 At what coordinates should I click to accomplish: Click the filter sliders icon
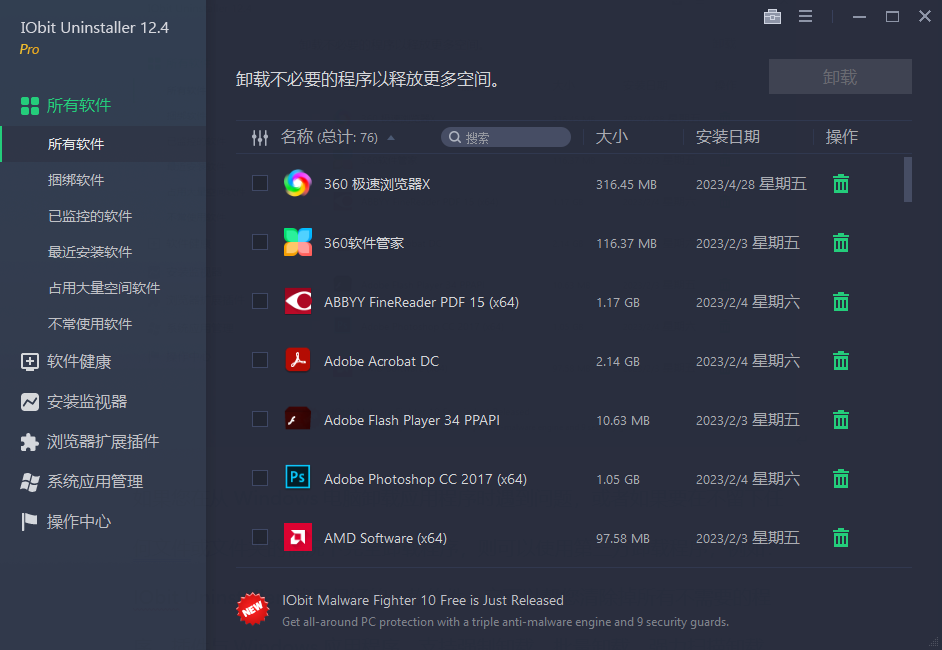point(260,138)
